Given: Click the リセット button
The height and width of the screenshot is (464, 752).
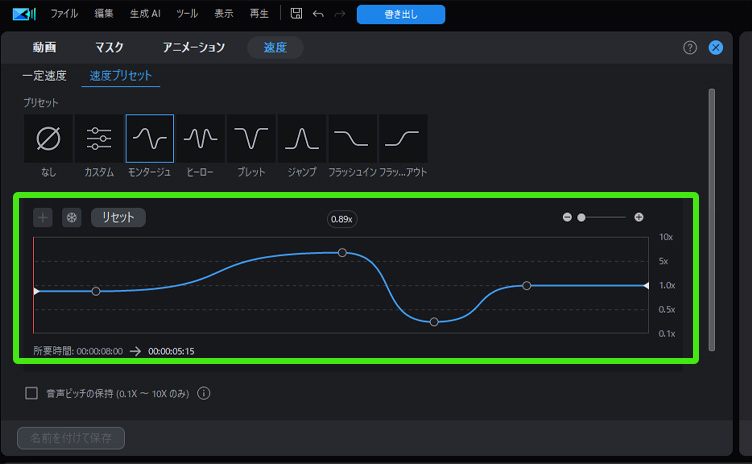Looking at the screenshot, I should [x=118, y=217].
